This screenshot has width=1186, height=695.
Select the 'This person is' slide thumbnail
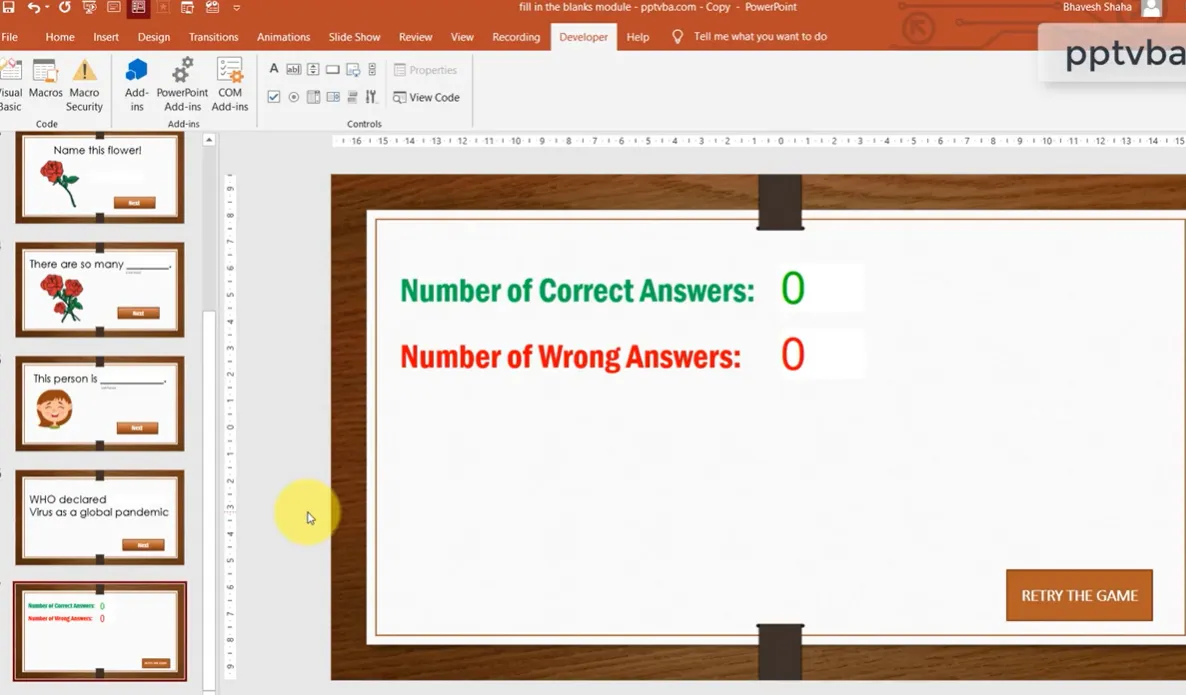coord(100,404)
